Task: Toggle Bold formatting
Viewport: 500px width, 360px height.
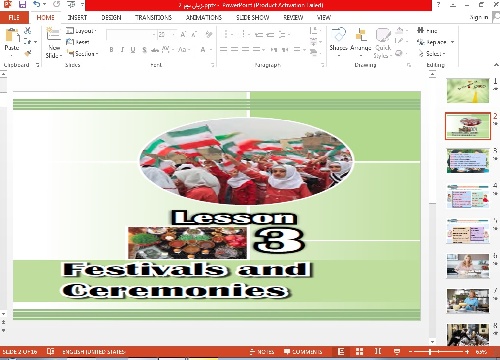Action: click(111, 50)
